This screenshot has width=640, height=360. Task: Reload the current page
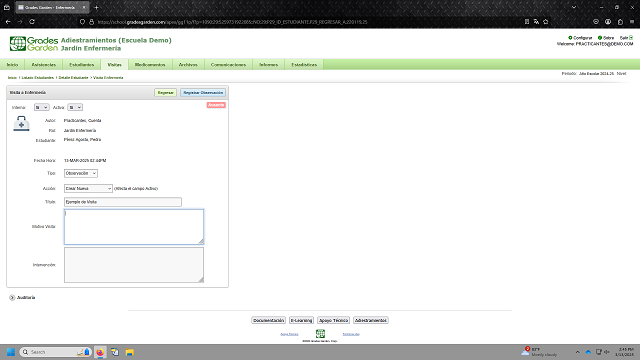point(32,22)
